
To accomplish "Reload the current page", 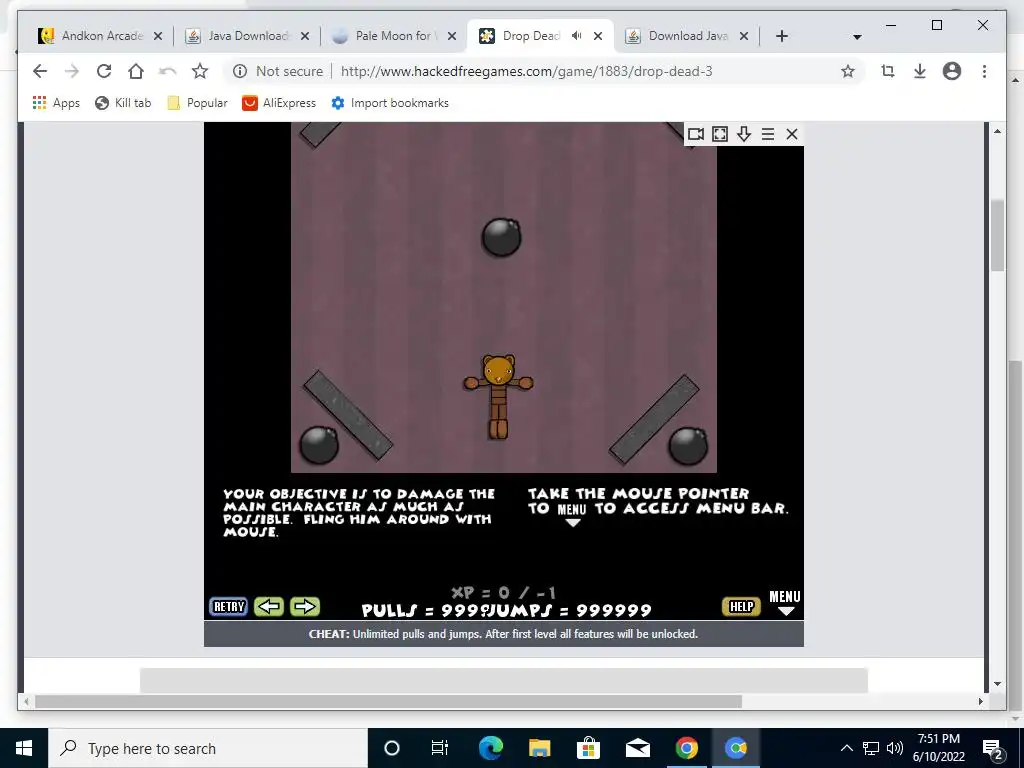I will pyautogui.click(x=104, y=71).
